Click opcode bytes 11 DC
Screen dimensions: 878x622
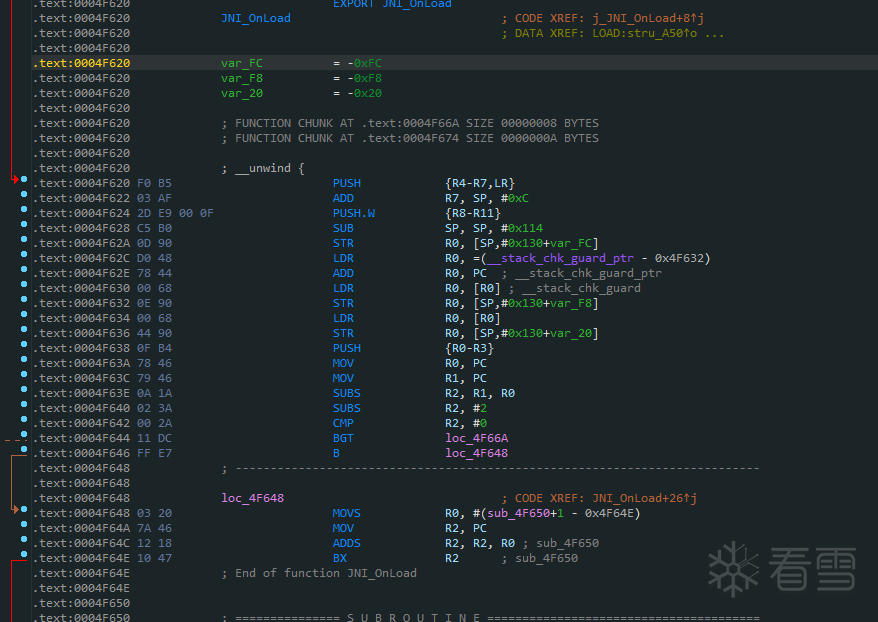point(154,438)
